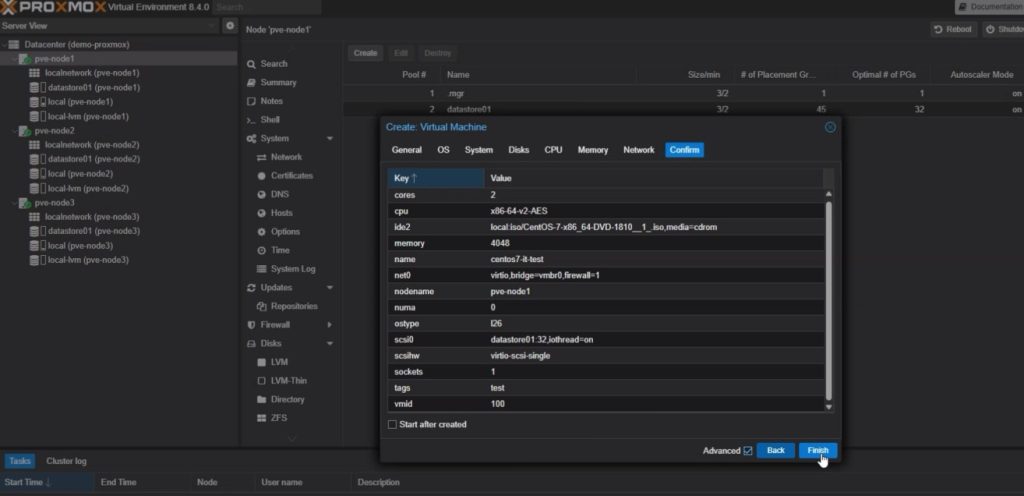Open the Certificates page in the System menu
The width and height of the screenshot is (1024, 496).
(291, 176)
